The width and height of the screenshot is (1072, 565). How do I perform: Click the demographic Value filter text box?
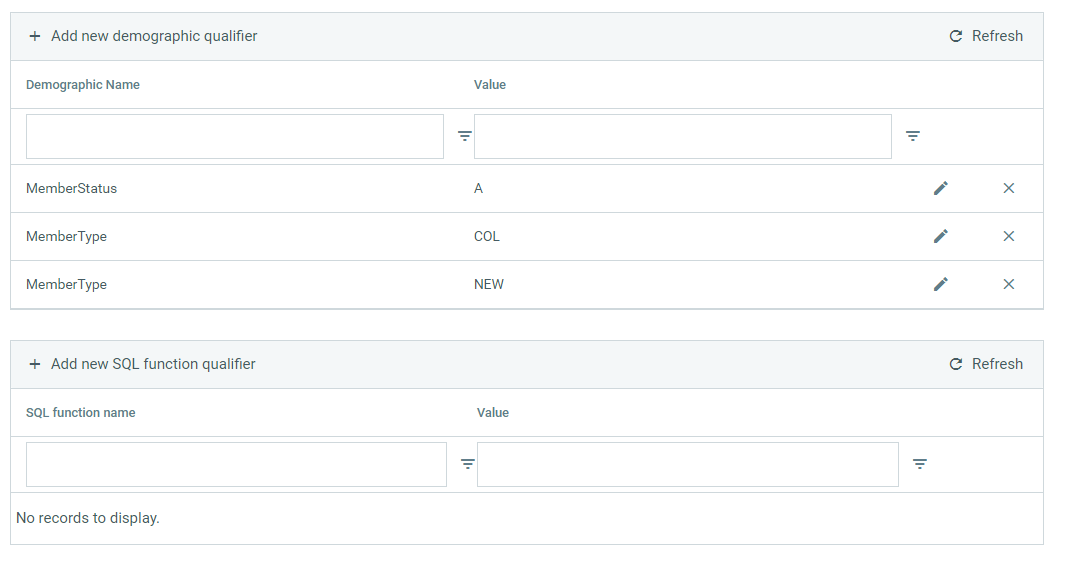point(682,136)
